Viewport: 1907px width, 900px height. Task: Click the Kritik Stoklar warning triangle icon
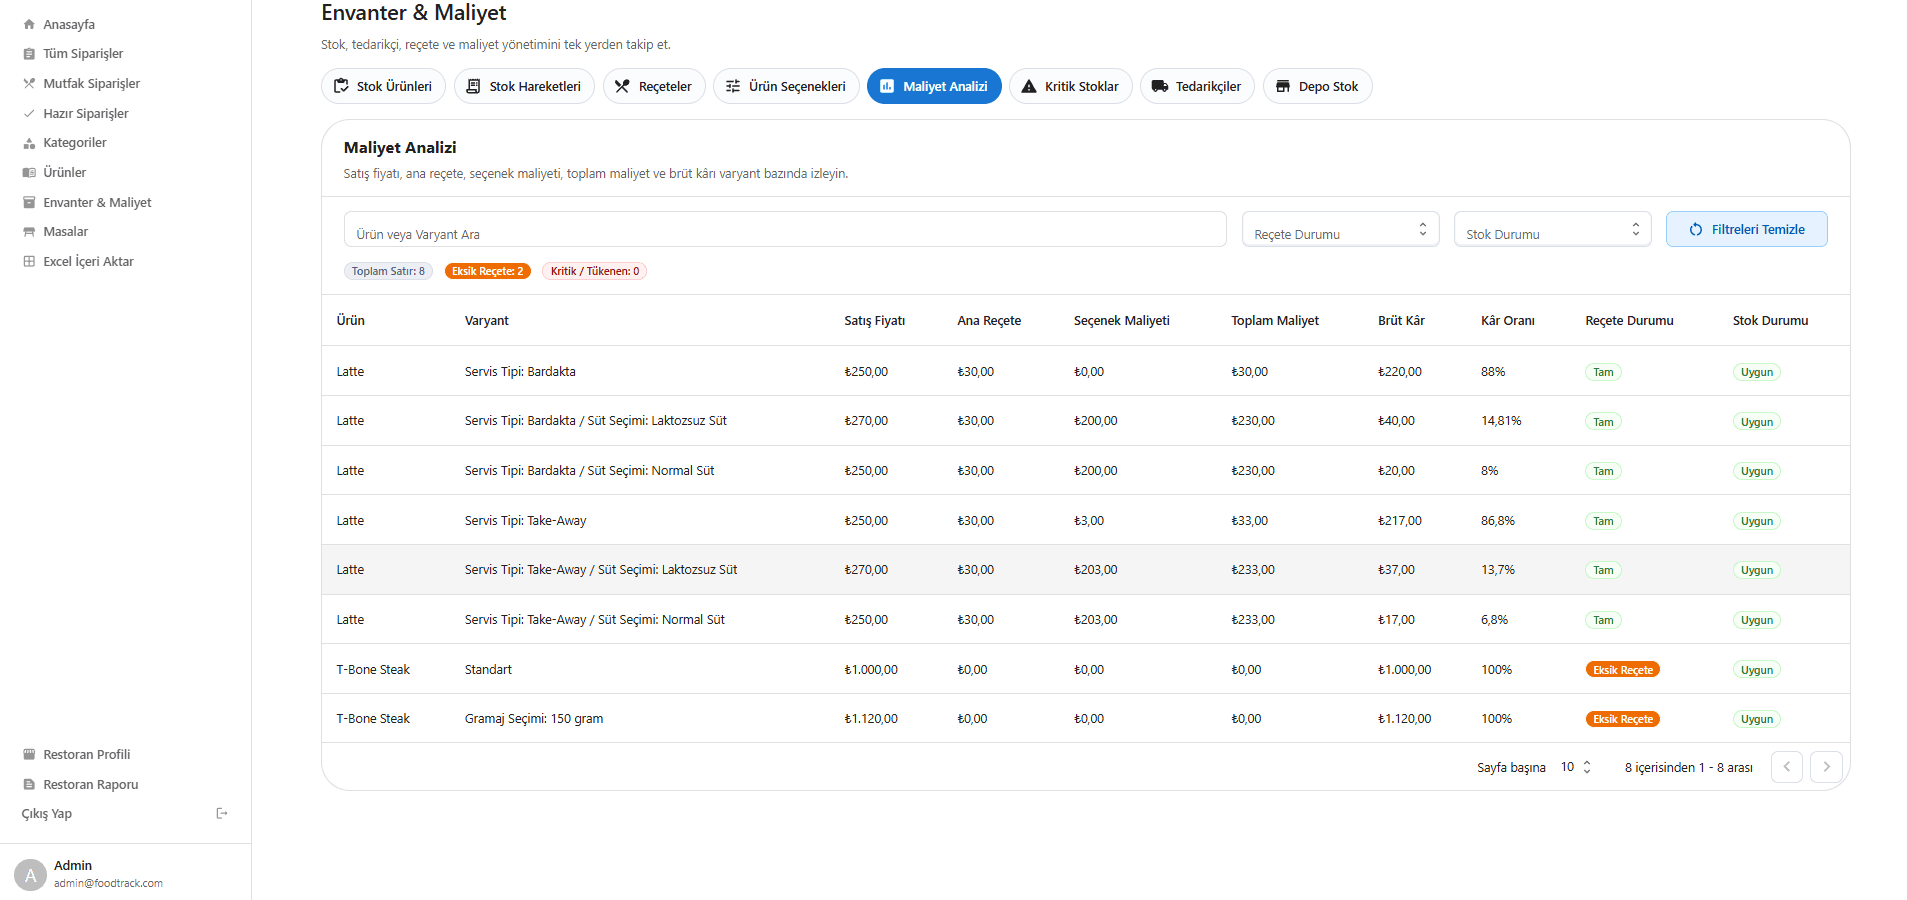coord(1029,86)
